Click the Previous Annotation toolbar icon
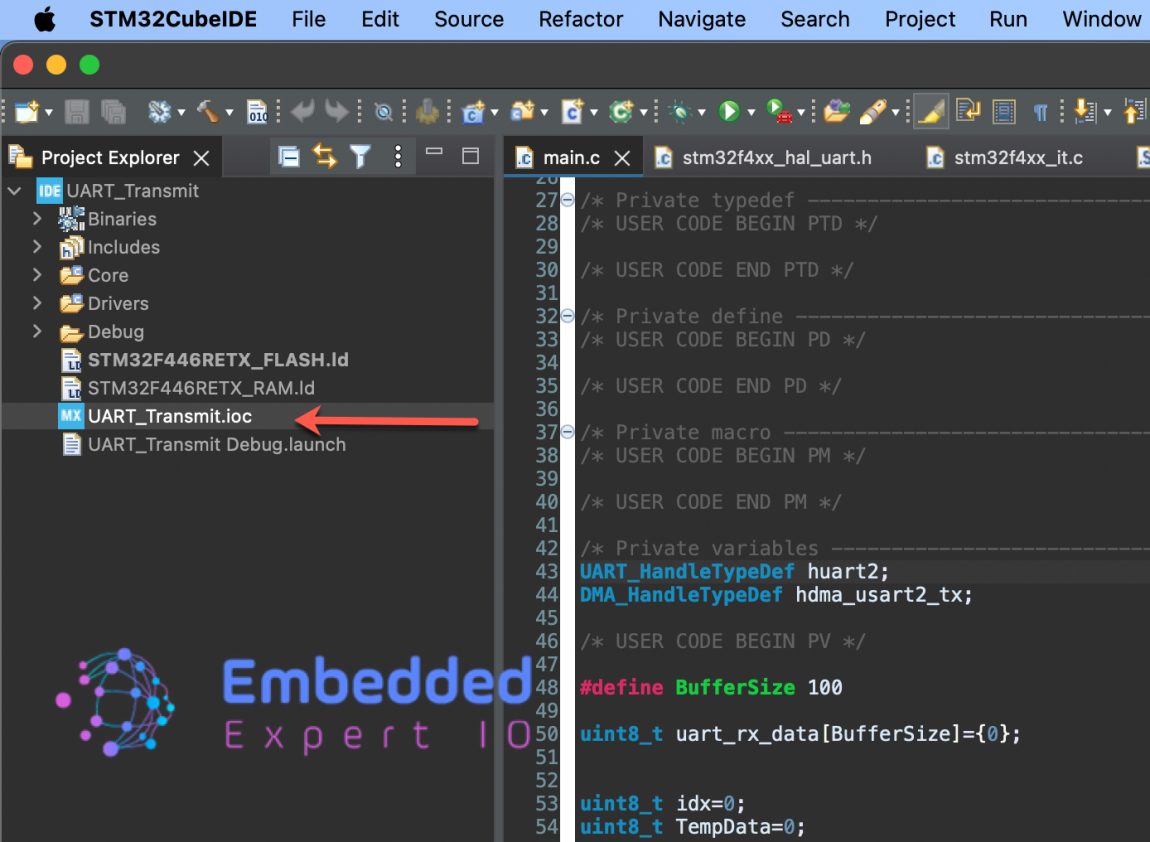Viewport: 1150px width, 842px height. click(1133, 112)
